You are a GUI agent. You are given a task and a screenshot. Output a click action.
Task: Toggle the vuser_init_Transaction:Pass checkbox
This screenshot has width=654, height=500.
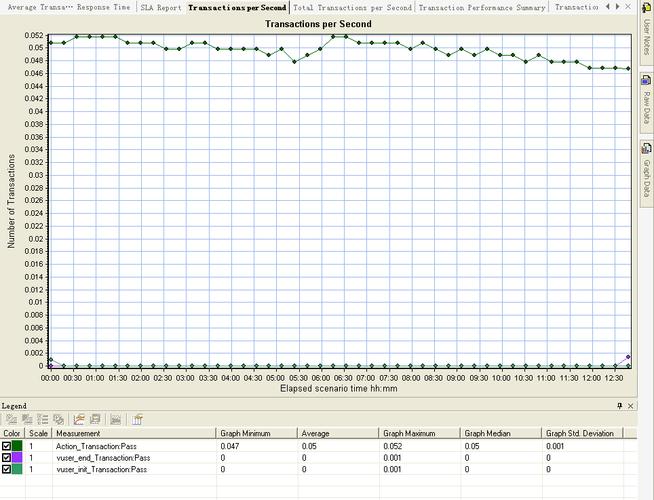point(7,469)
